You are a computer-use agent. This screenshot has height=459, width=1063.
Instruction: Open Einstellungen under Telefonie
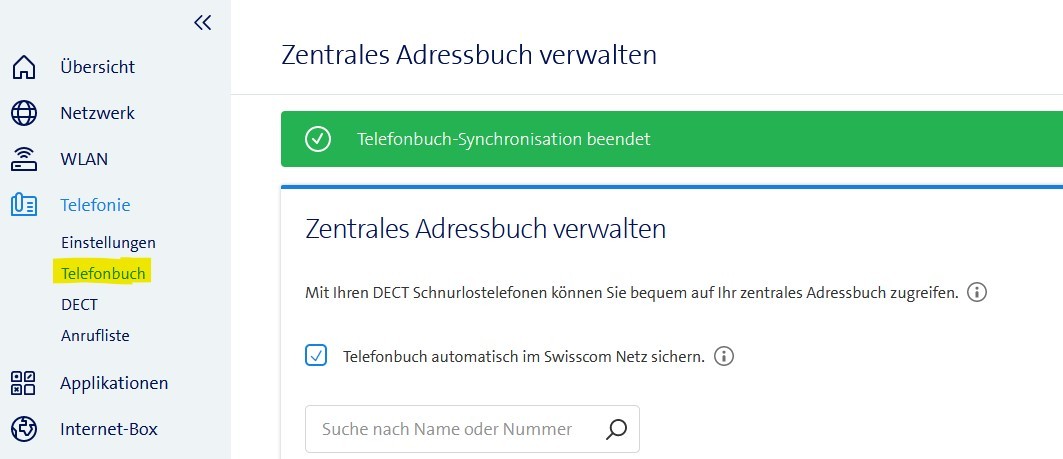(x=108, y=242)
